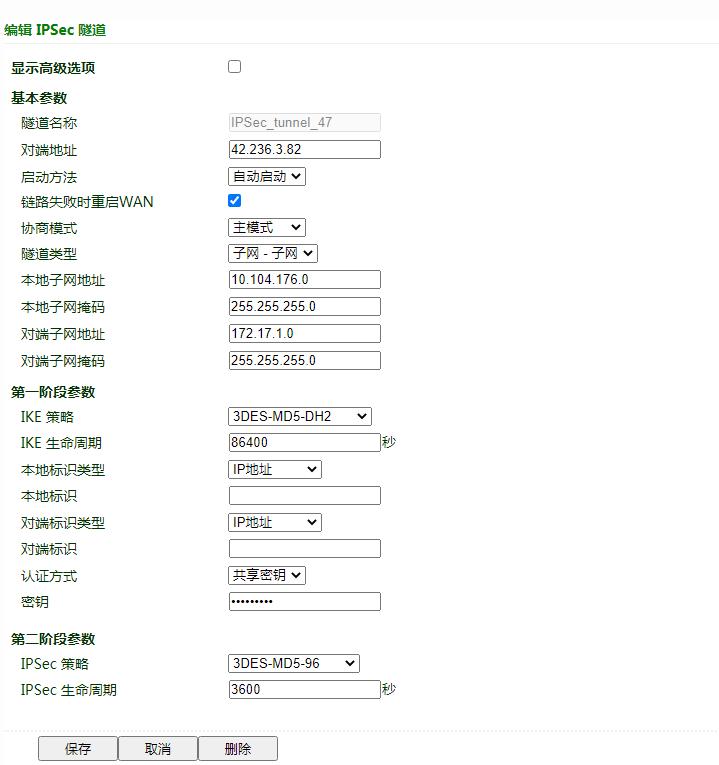This screenshot has width=719, height=765.
Task: Click the empty 对端标识 input field
Action: tap(304, 549)
